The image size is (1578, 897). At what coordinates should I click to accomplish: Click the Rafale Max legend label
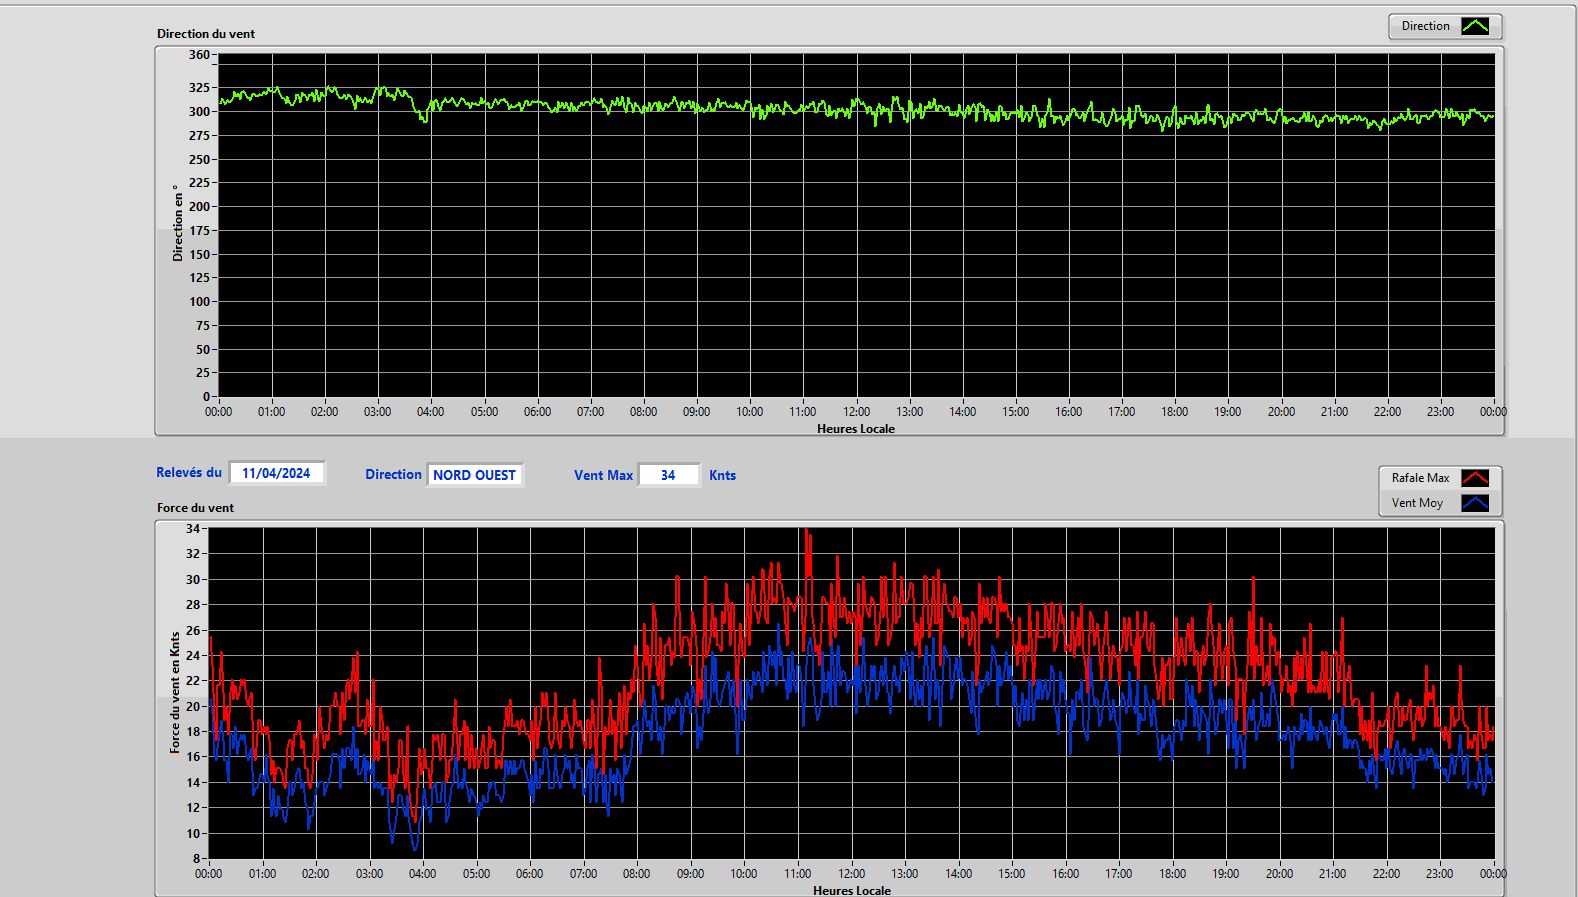(x=1420, y=478)
